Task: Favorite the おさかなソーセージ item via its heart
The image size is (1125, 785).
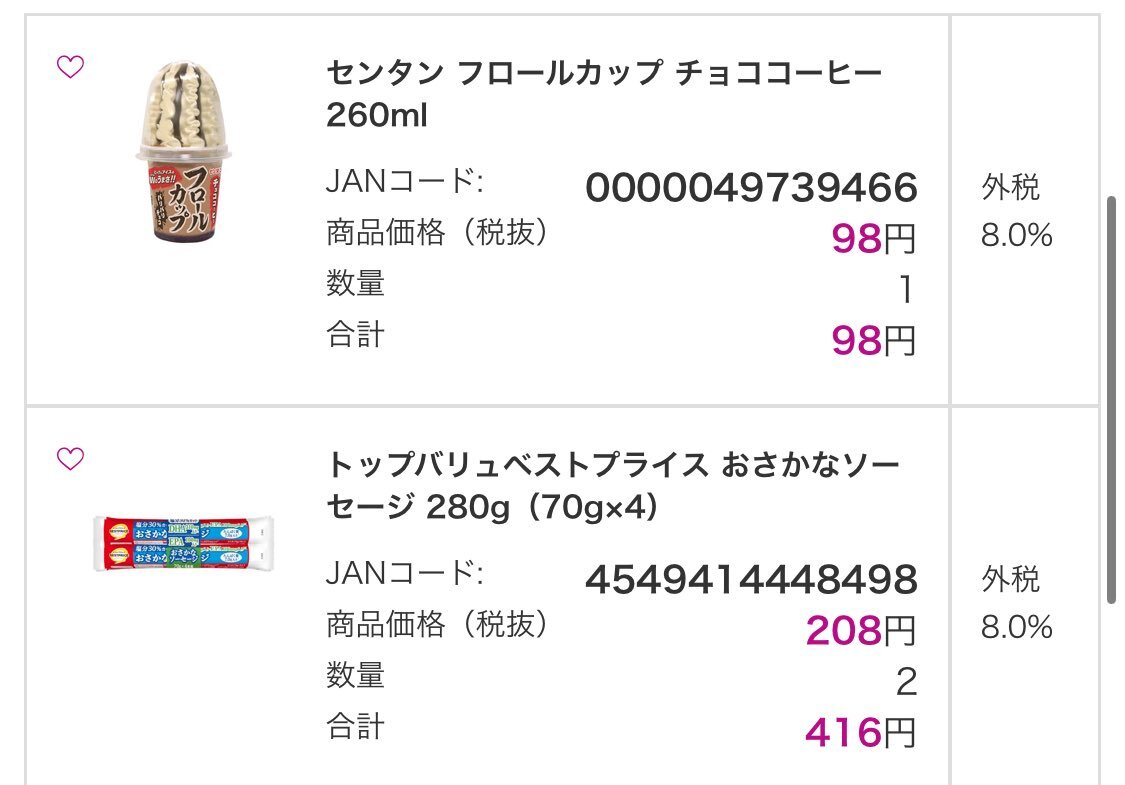Action: (70, 459)
